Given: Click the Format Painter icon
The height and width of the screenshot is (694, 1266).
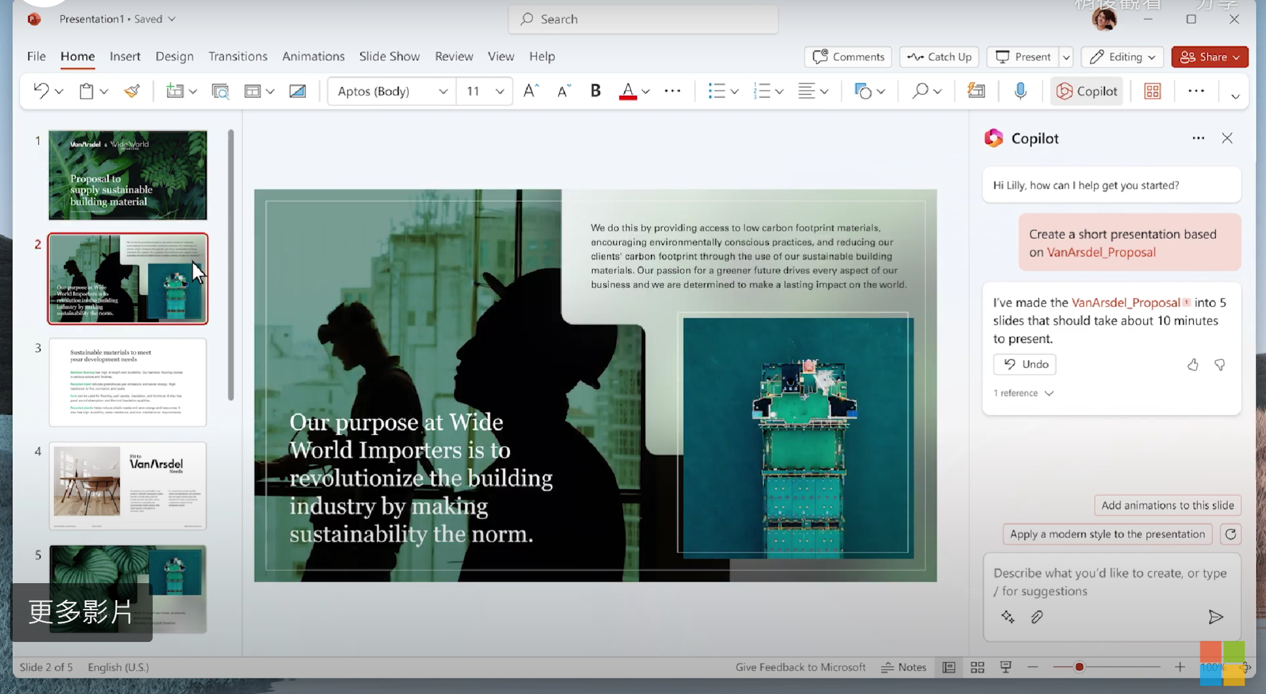Looking at the screenshot, I should tap(132, 91).
